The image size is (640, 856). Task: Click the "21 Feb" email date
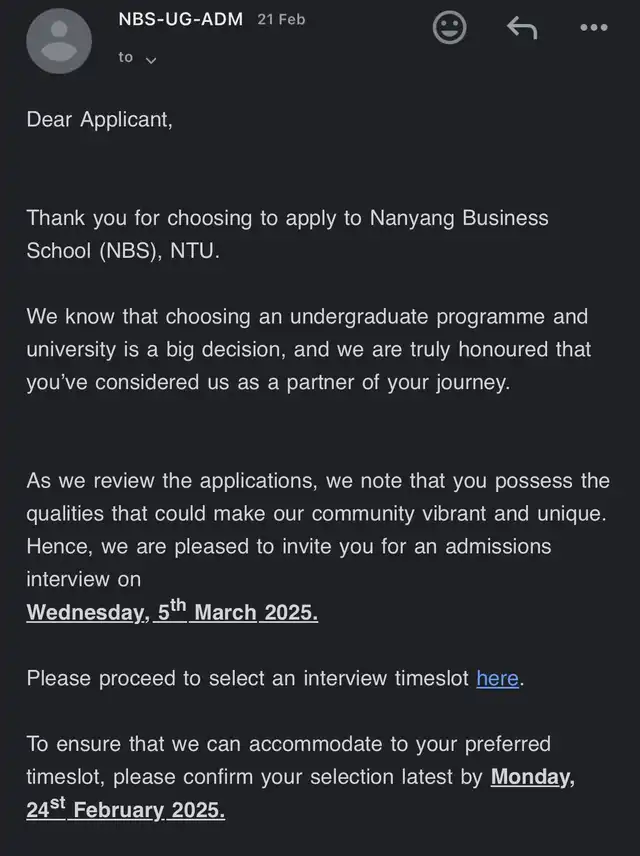[281, 20]
